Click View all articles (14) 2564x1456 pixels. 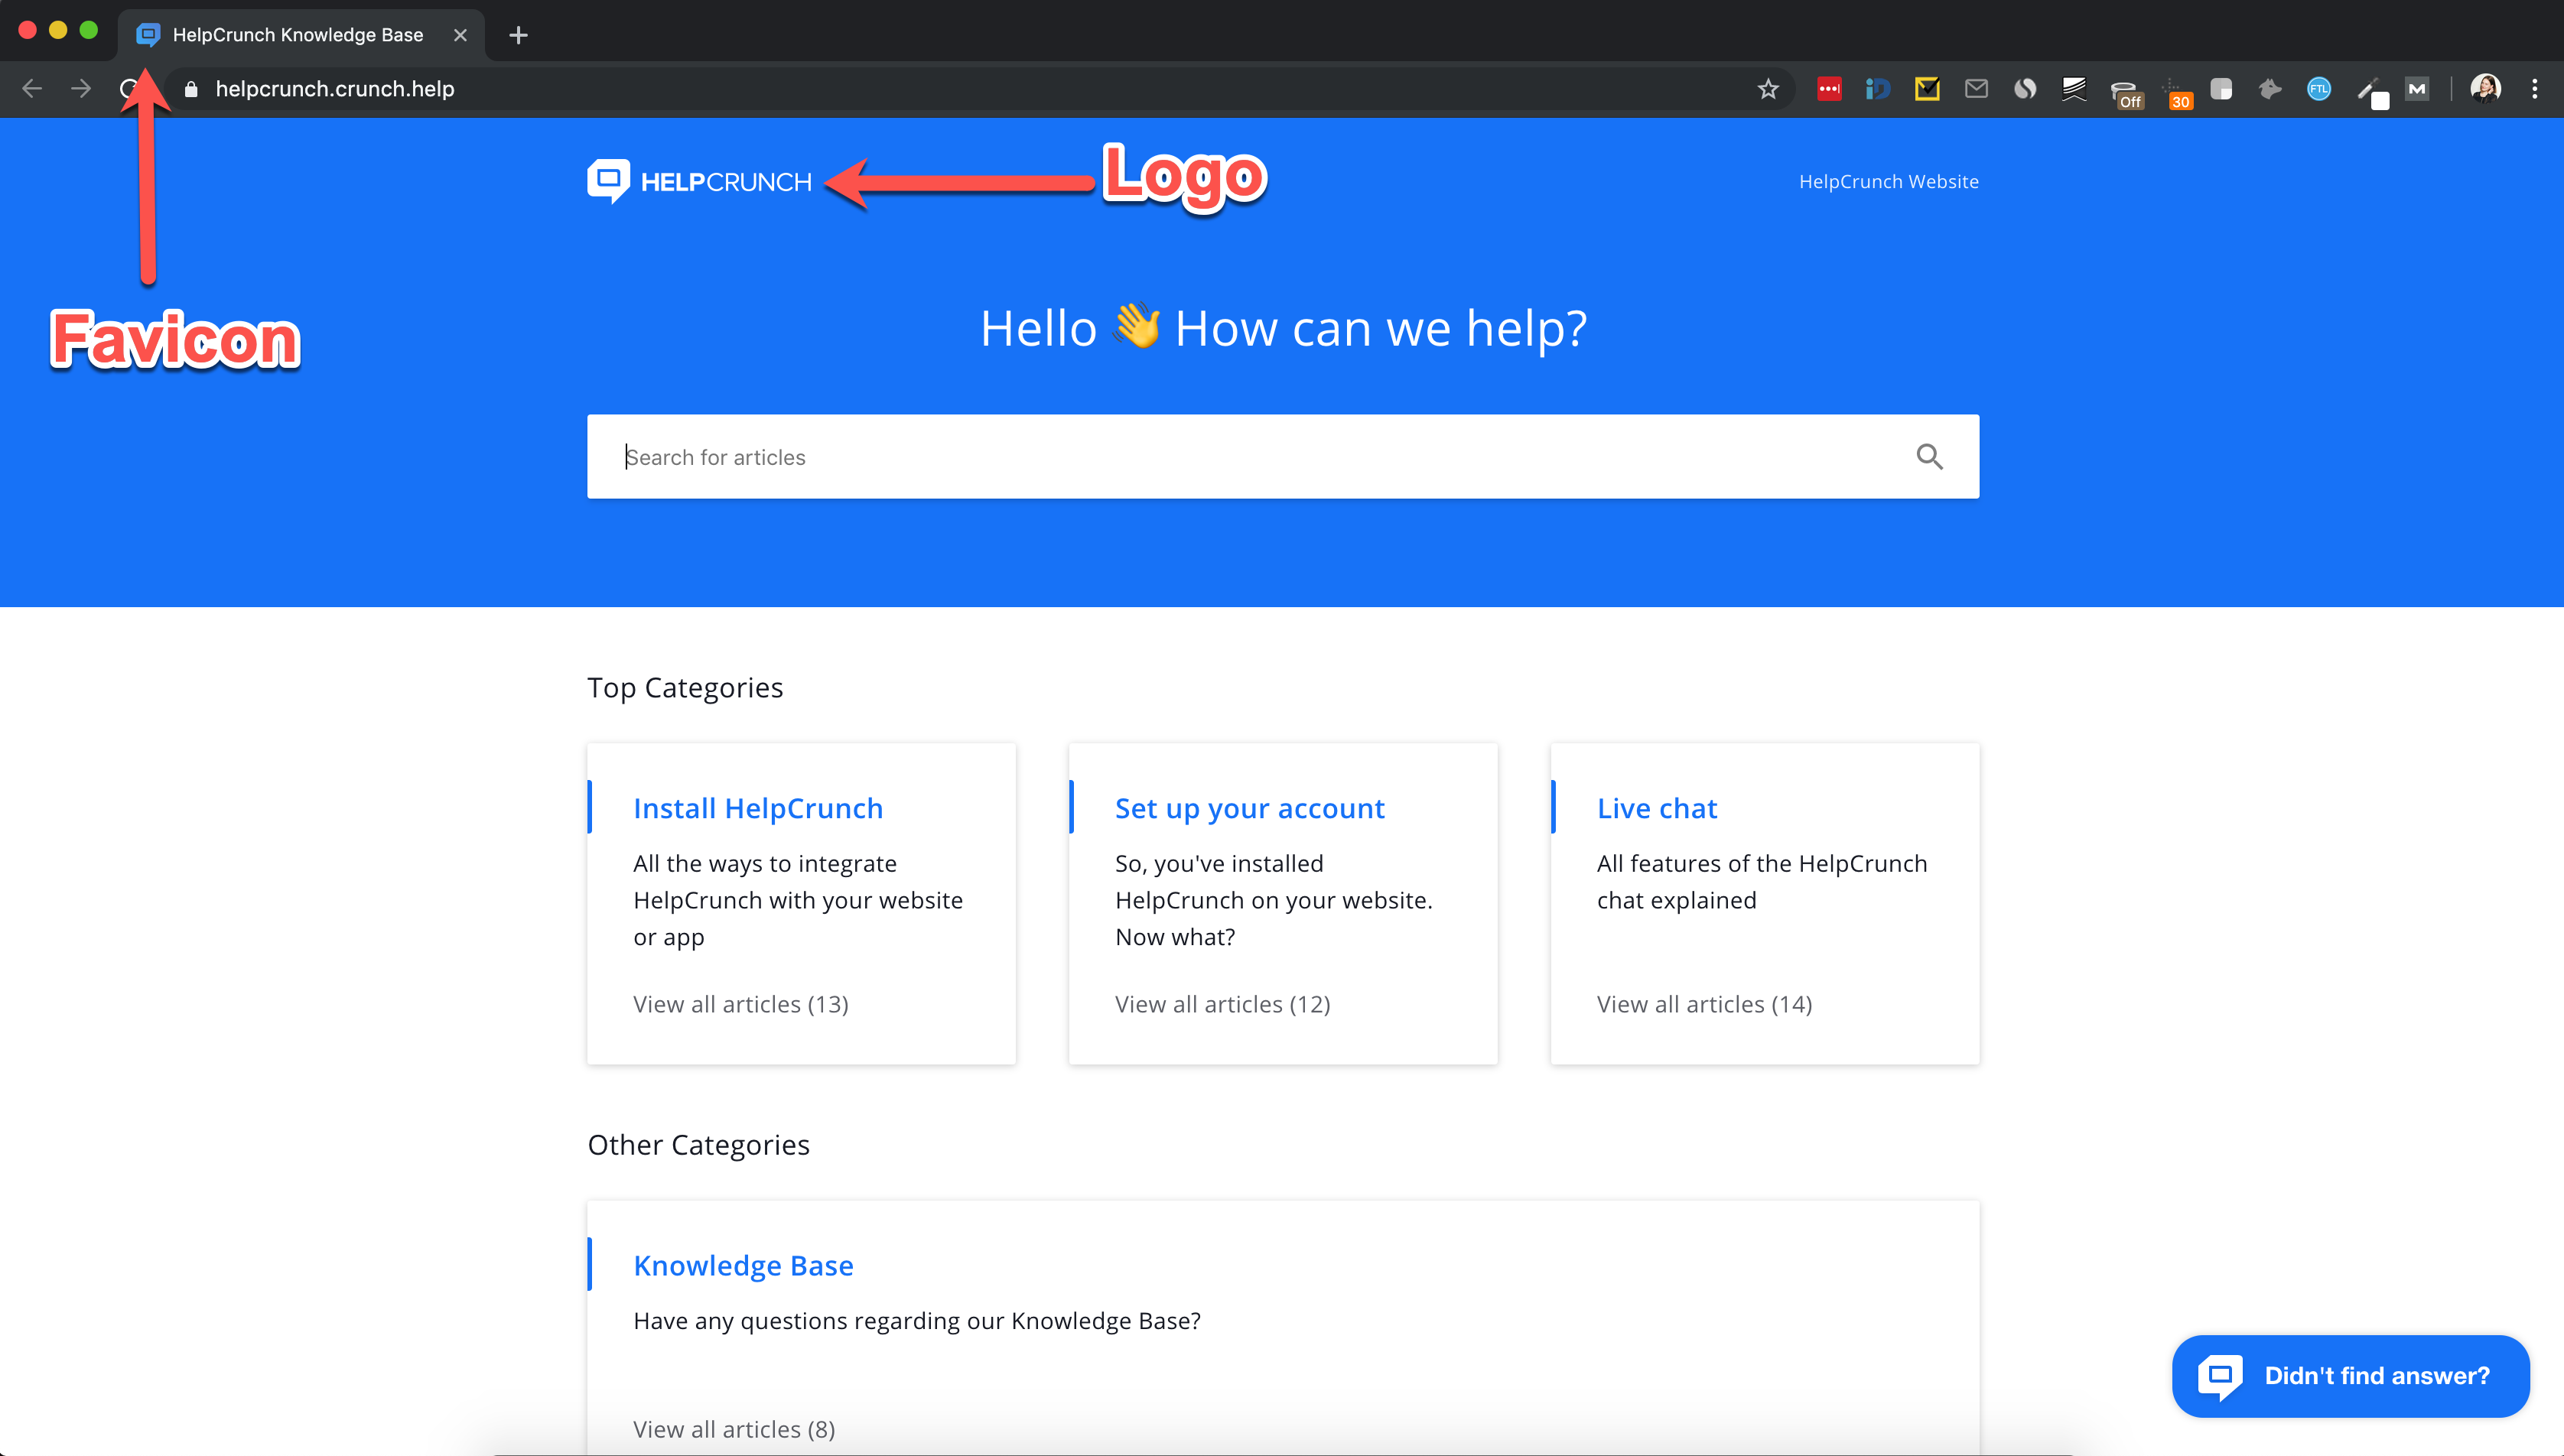pyautogui.click(x=1704, y=1004)
